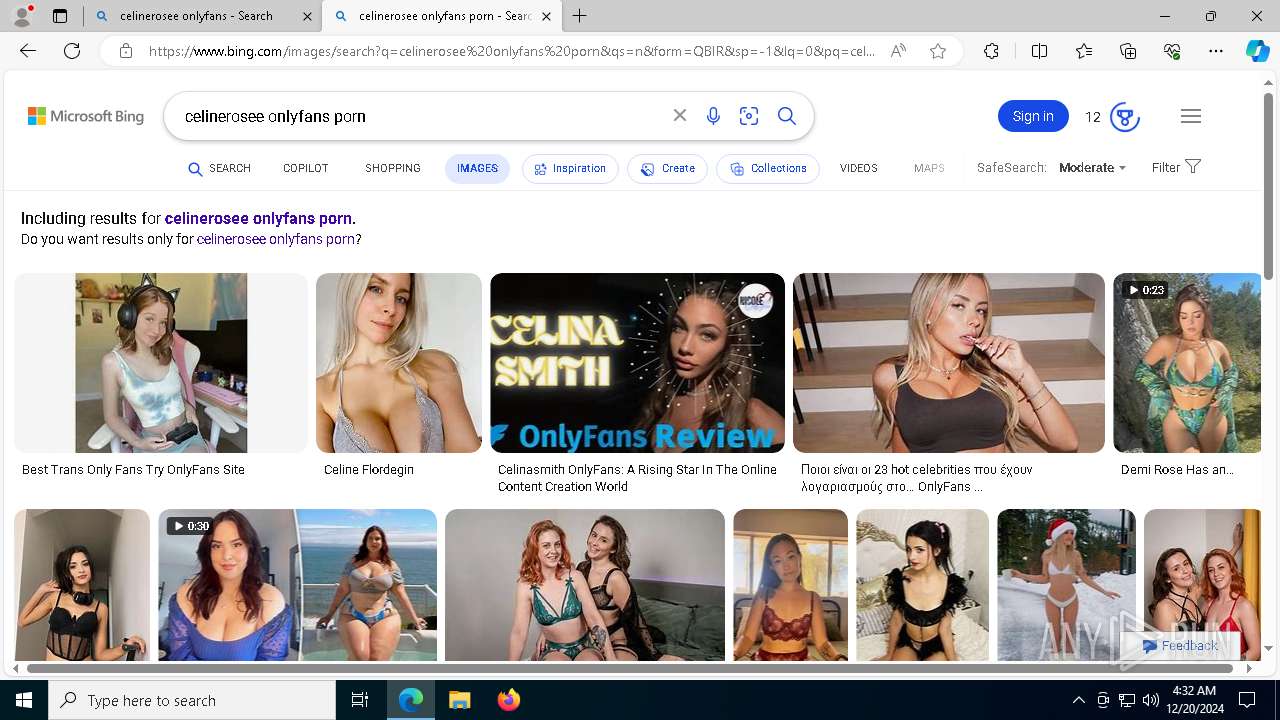Open Windows notification center
This screenshot has height=720, width=1280.
(1247, 700)
